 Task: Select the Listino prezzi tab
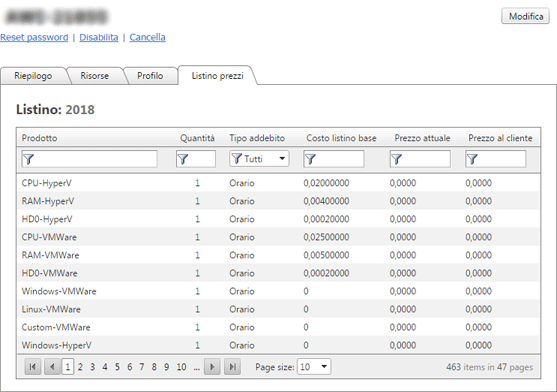pyautogui.click(x=217, y=76)
